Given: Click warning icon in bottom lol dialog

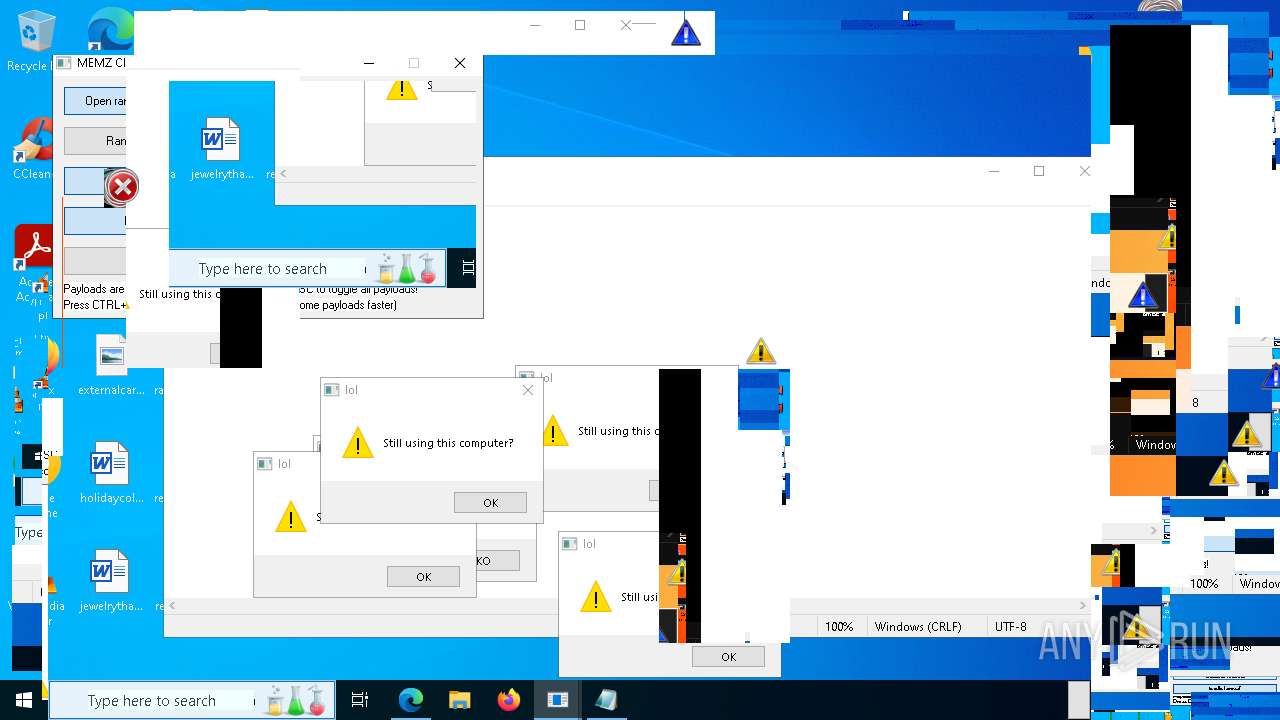Looking at the screenshot, I should 596,597.
